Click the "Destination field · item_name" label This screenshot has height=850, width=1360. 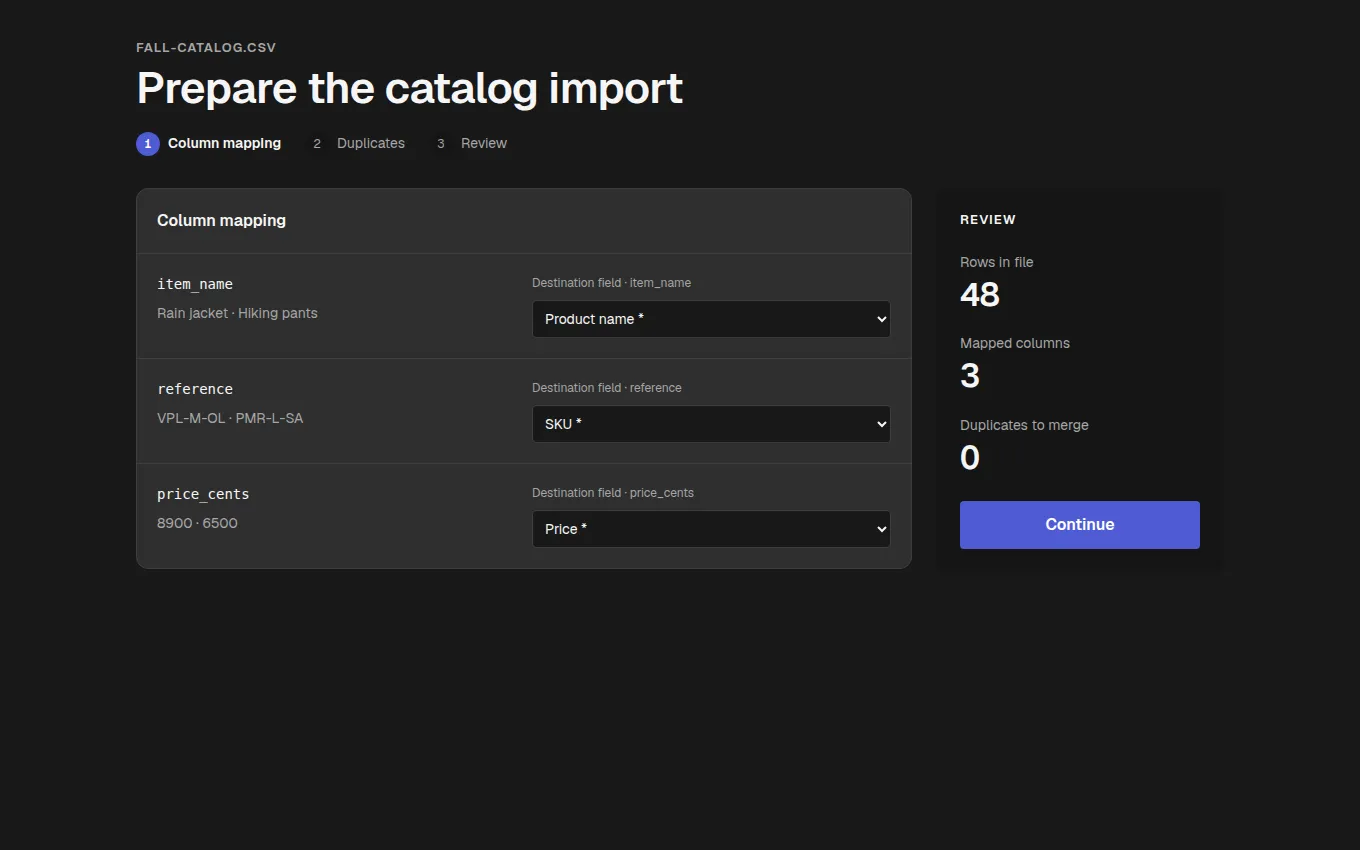coord(611,283)
